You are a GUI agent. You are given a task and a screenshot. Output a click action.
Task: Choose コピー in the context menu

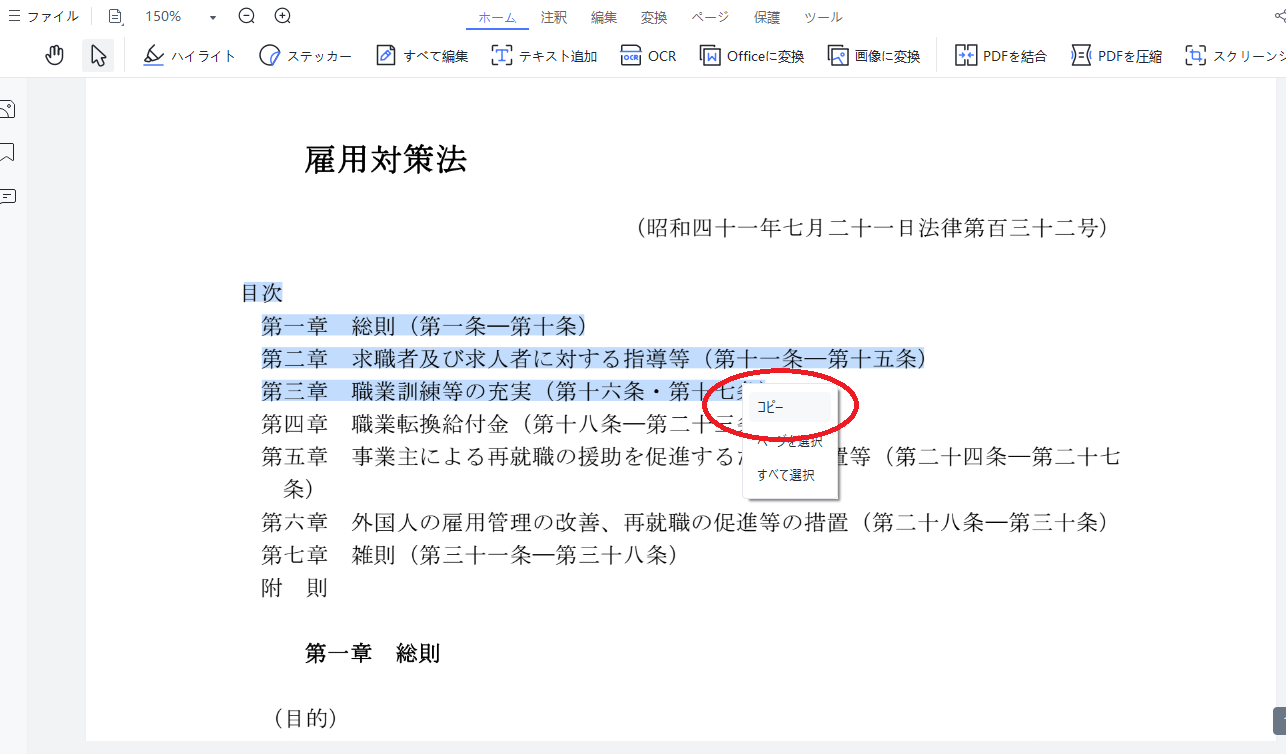790,407
